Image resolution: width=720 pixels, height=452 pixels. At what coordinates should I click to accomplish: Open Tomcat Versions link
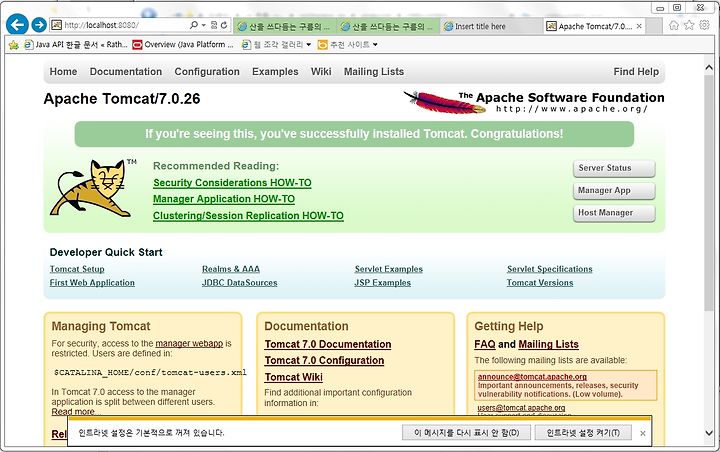(x=540, y=283)
